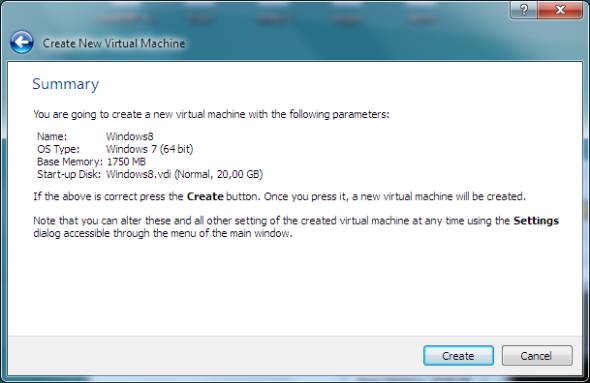Click the Name: label
590x383 pixels.
click(52, 136)
